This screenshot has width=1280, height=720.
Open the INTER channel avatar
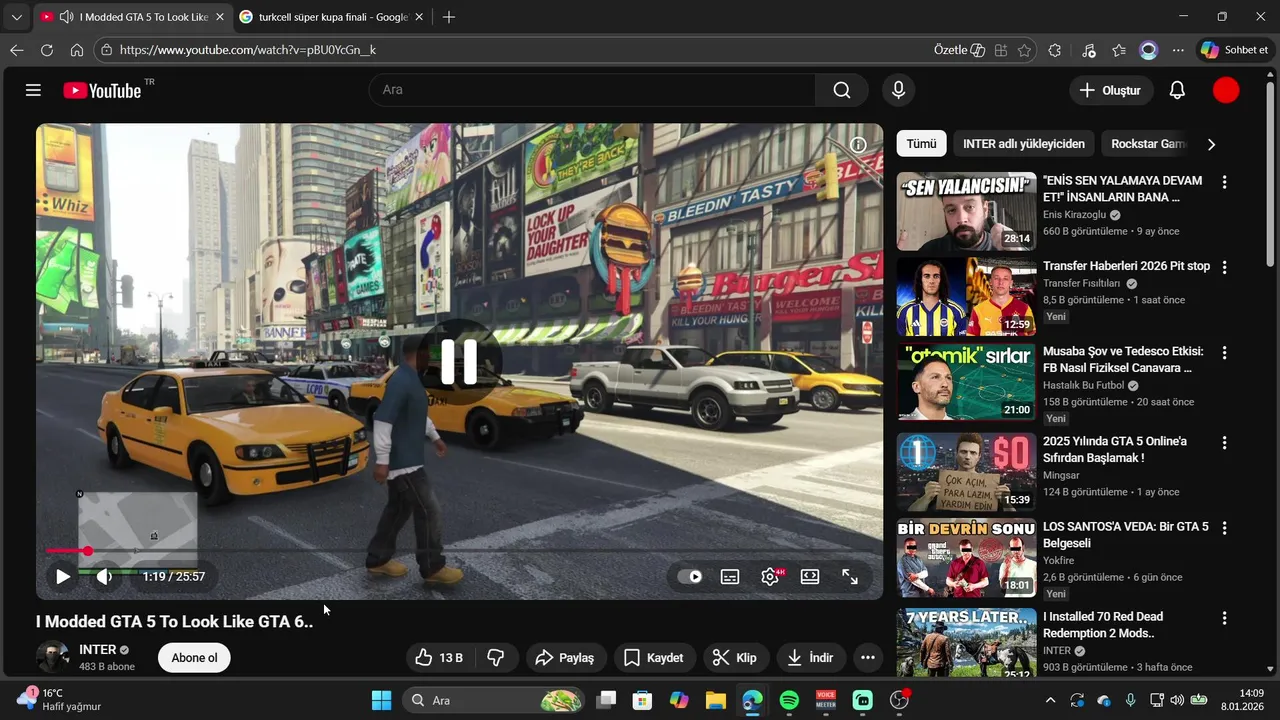[52, 657]
